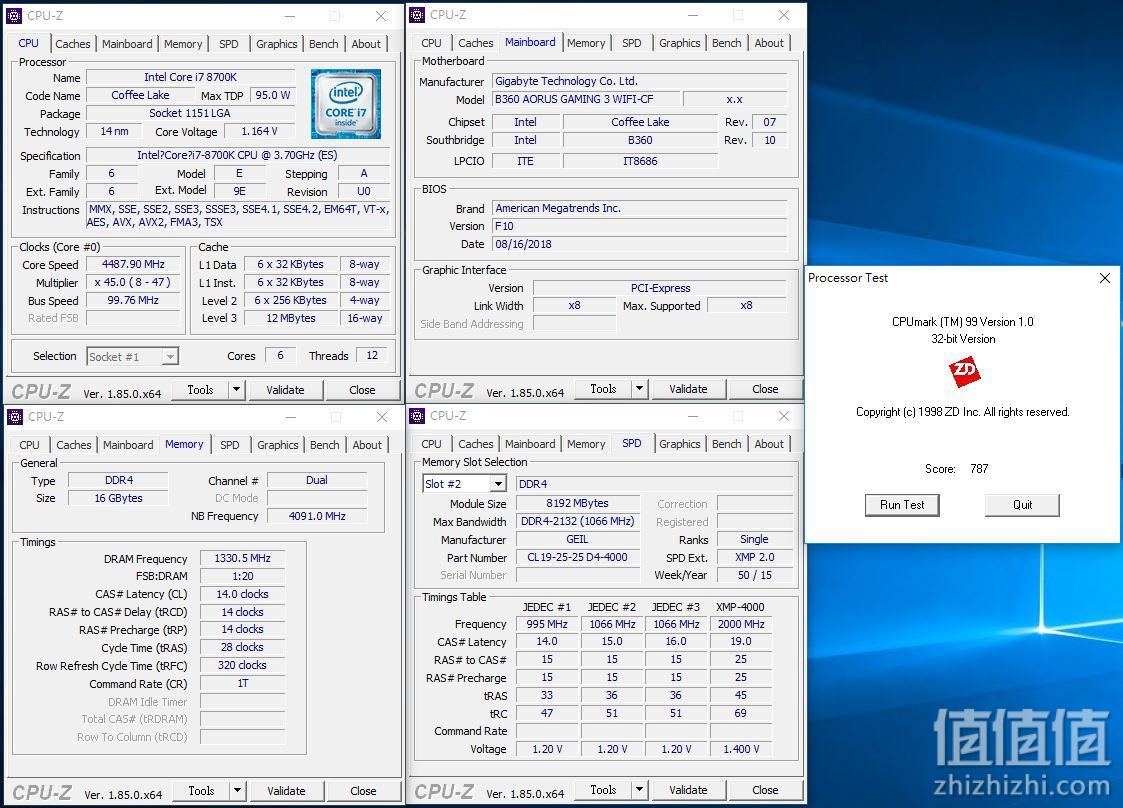This screenshot has height=808, width=1123.
Task: Click the Core Speed value 4487.90 MHz
Action: click(133, 264)
